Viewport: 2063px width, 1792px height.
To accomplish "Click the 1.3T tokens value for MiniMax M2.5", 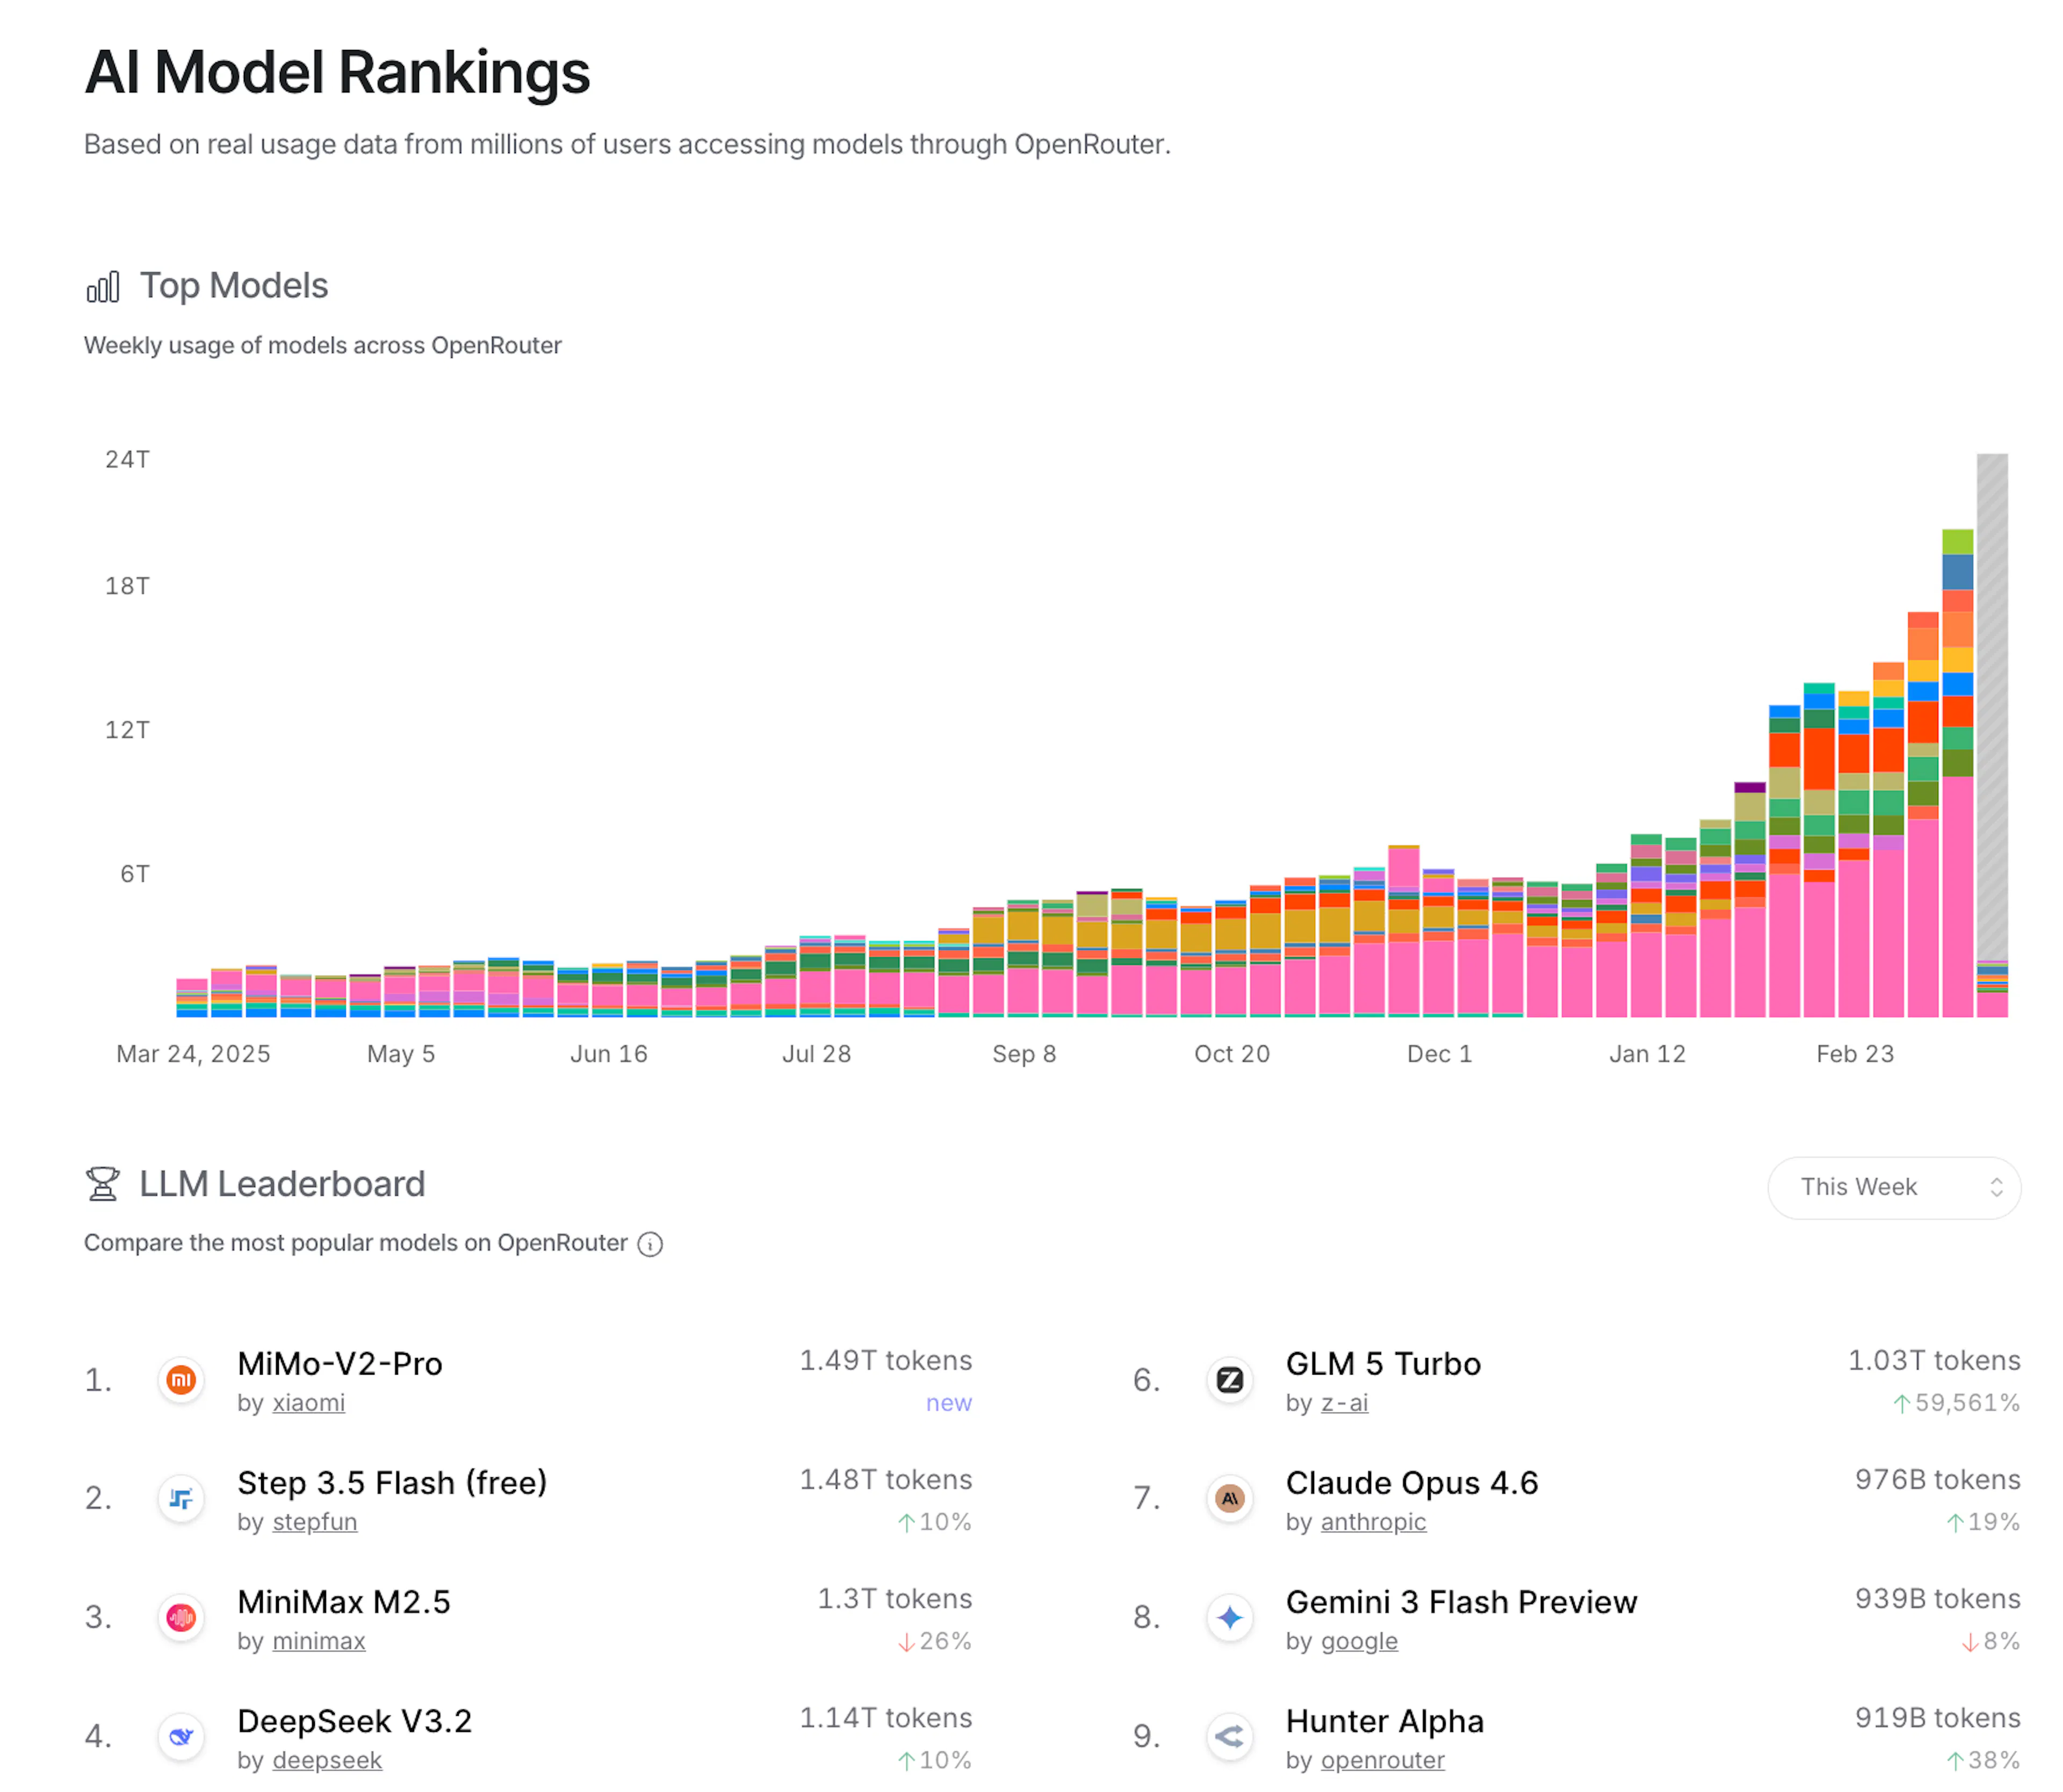I will pos(895,1599).
